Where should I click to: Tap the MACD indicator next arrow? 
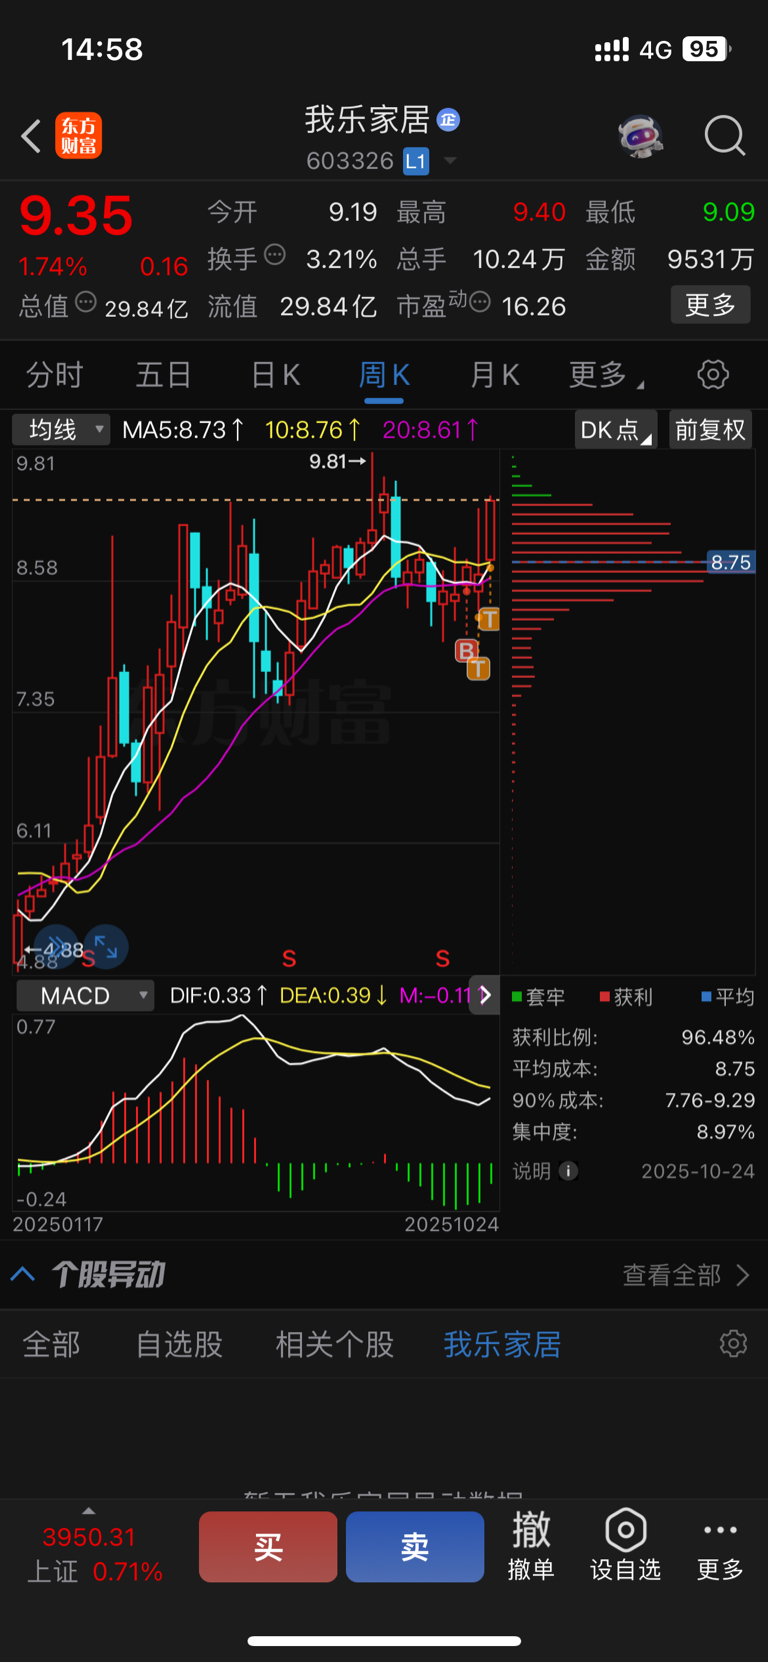coord(485,995)
